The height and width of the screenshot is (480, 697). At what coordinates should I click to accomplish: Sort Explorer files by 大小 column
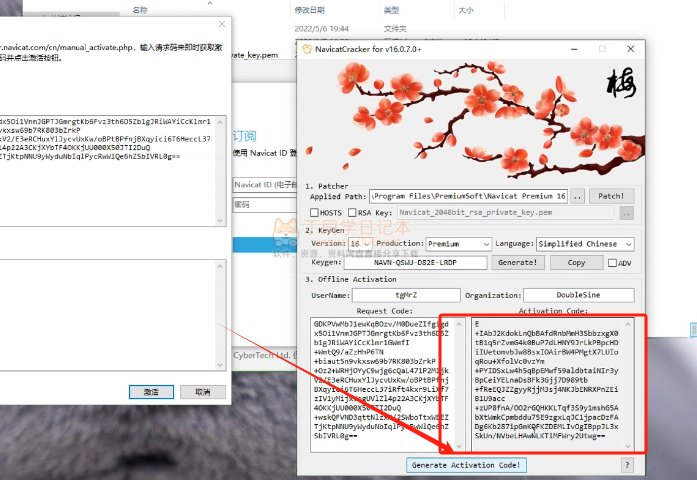[466, 10]
